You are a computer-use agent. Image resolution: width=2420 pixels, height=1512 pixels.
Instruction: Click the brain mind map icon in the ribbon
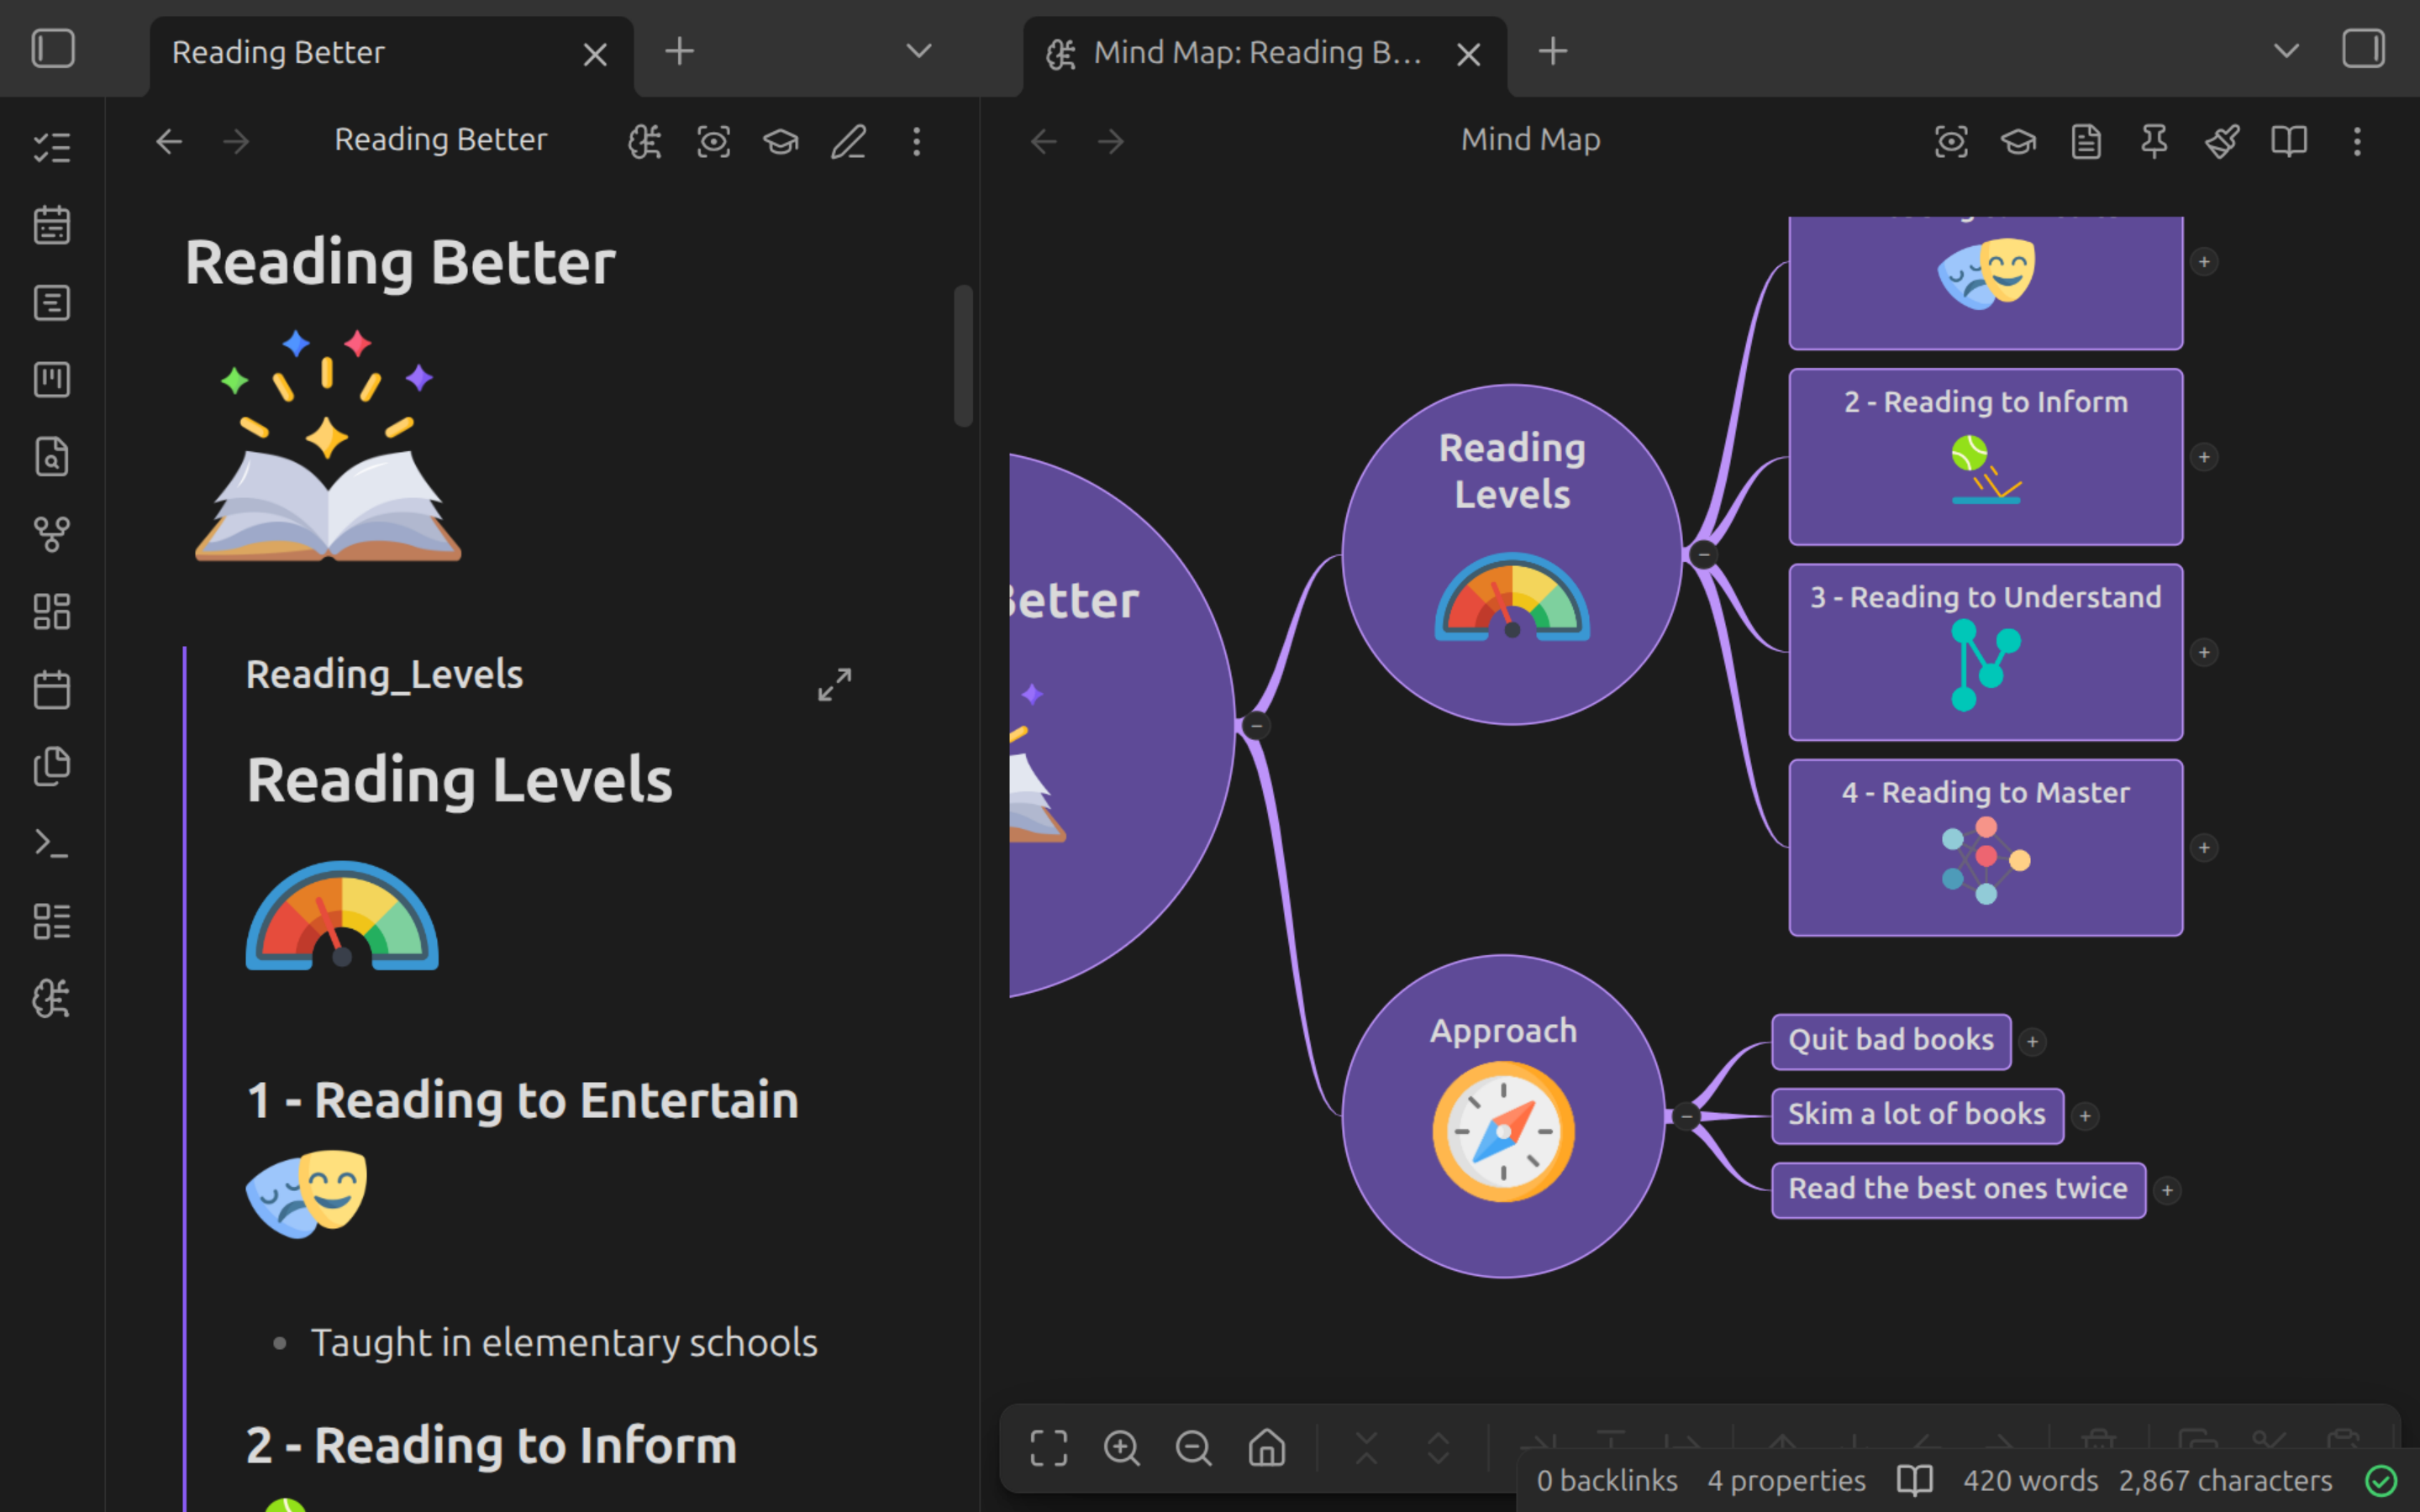[x=52, y=998]
